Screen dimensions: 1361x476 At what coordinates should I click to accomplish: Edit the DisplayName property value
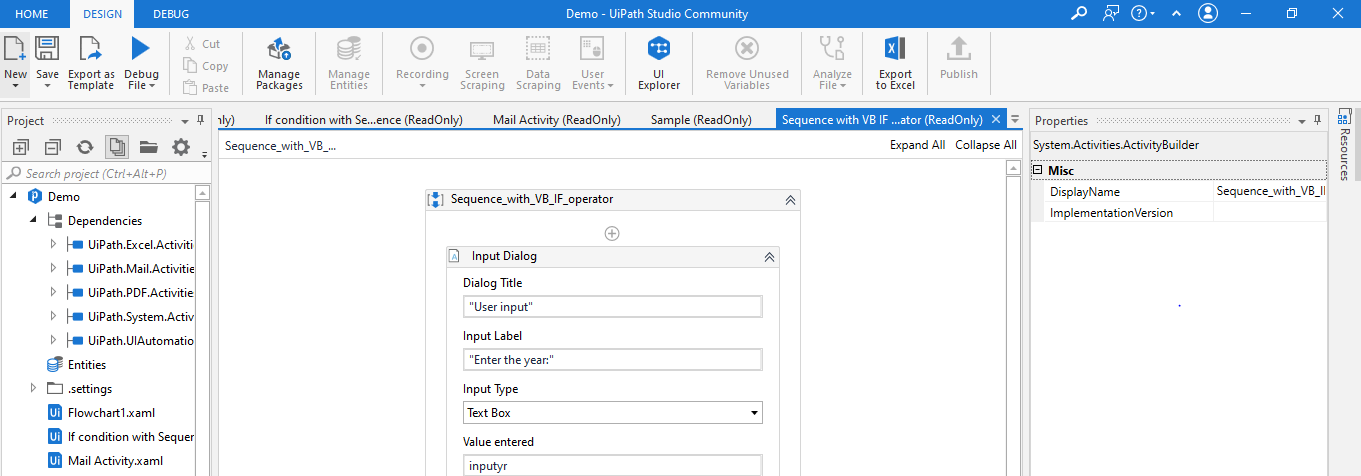tap(1269, 191)
